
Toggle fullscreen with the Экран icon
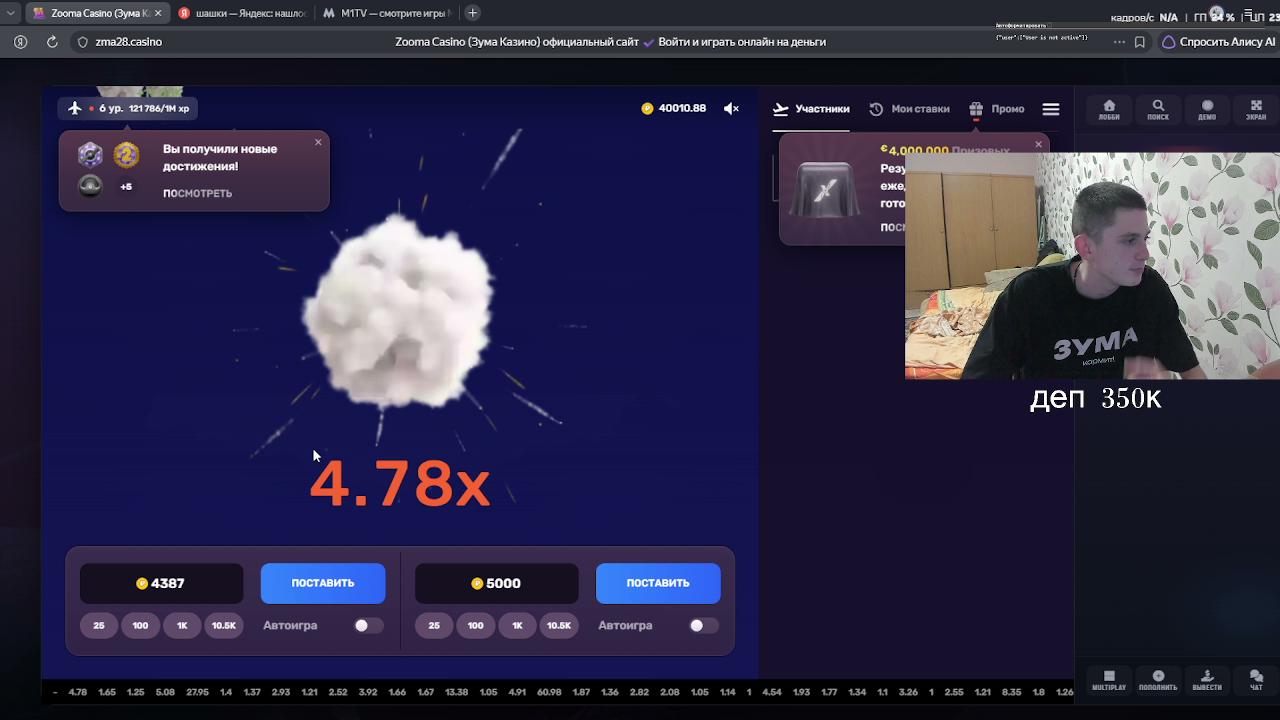click(1256, 110)
